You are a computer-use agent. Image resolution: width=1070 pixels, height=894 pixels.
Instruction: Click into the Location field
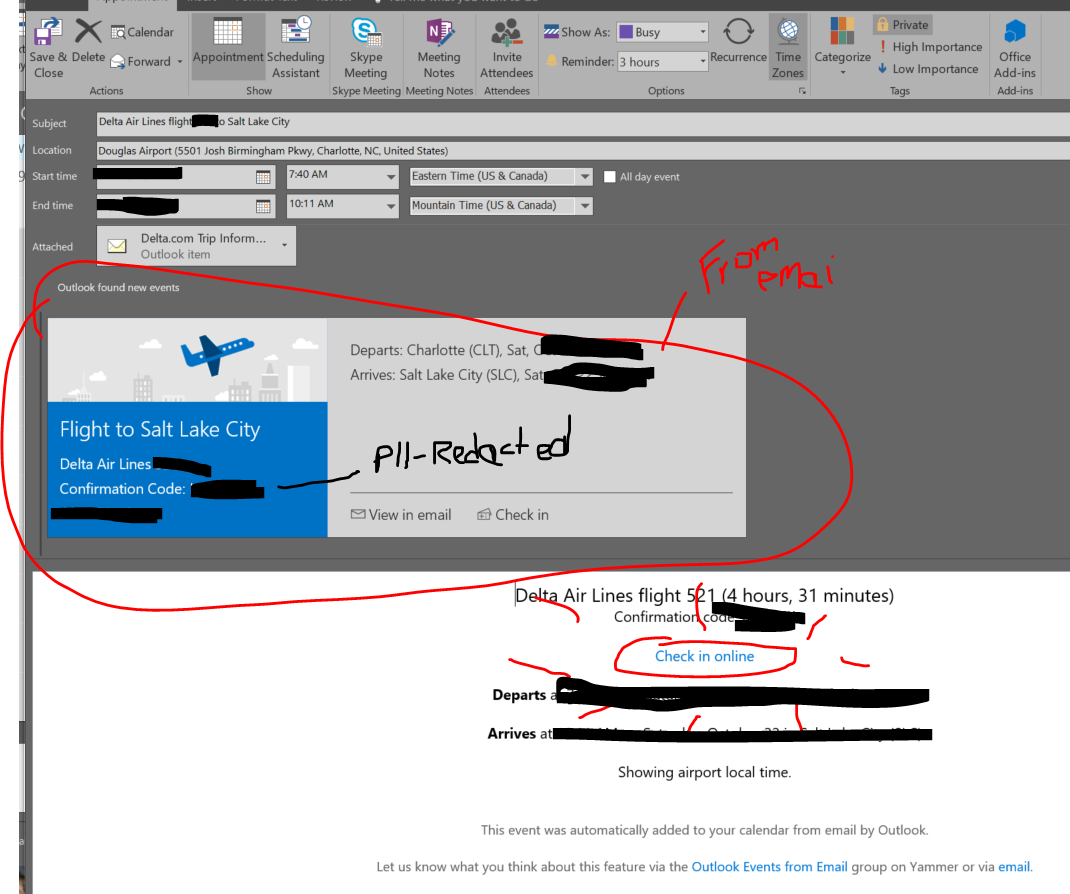pyautogui.click(x=583, y=151)
